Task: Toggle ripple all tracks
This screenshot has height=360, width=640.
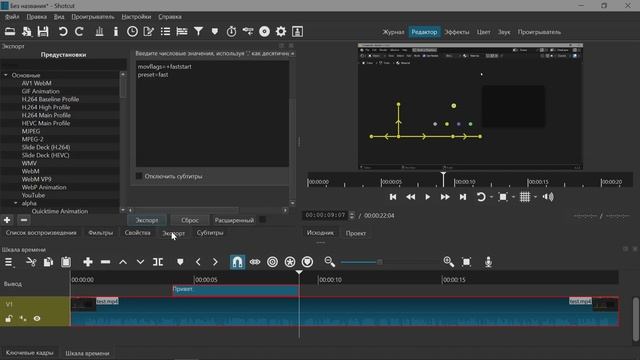Action: [x=290, y=262]
